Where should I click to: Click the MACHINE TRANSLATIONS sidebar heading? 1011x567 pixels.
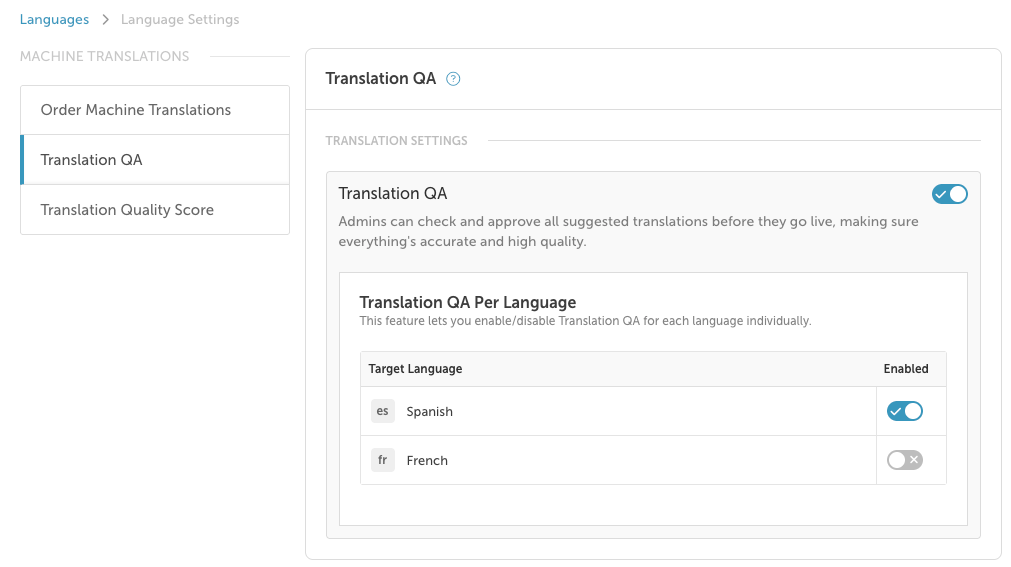(104, 57)
